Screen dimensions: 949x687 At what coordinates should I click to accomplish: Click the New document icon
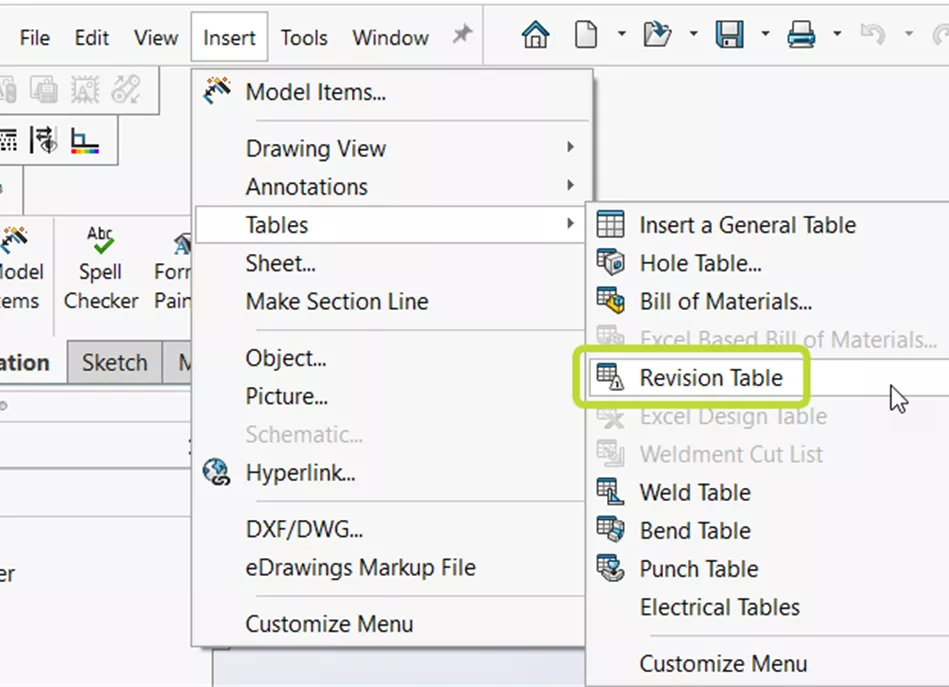point(586,36)
